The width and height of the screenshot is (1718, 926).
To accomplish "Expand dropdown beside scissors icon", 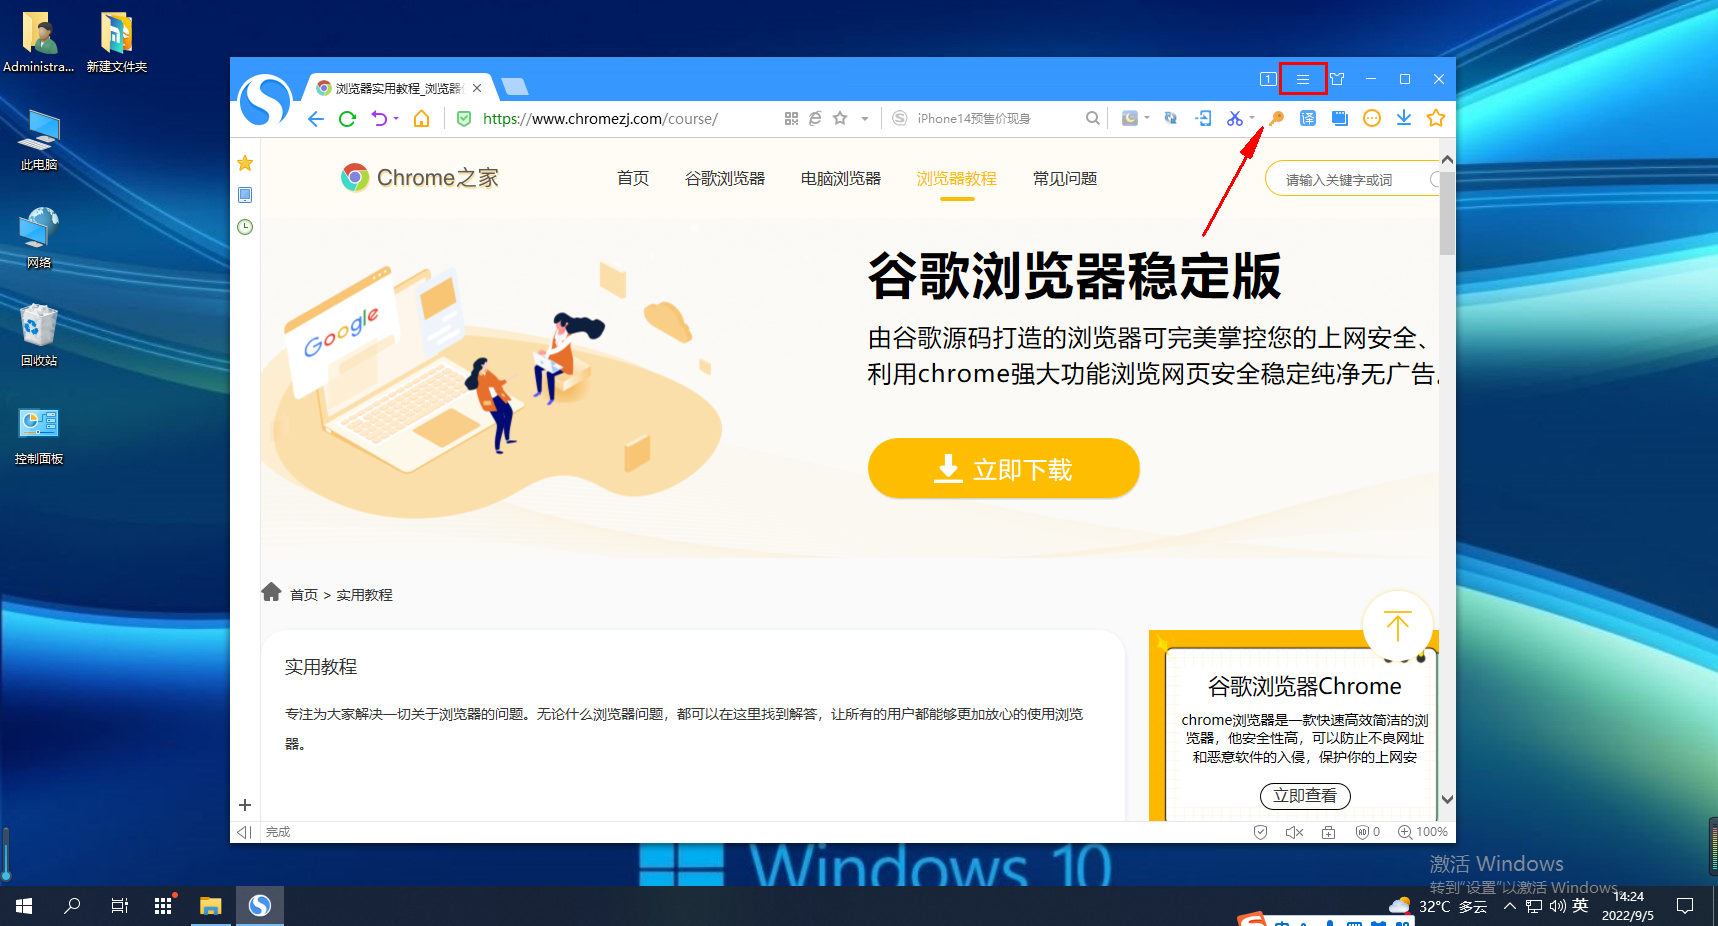I will [x=1252, y=118].
